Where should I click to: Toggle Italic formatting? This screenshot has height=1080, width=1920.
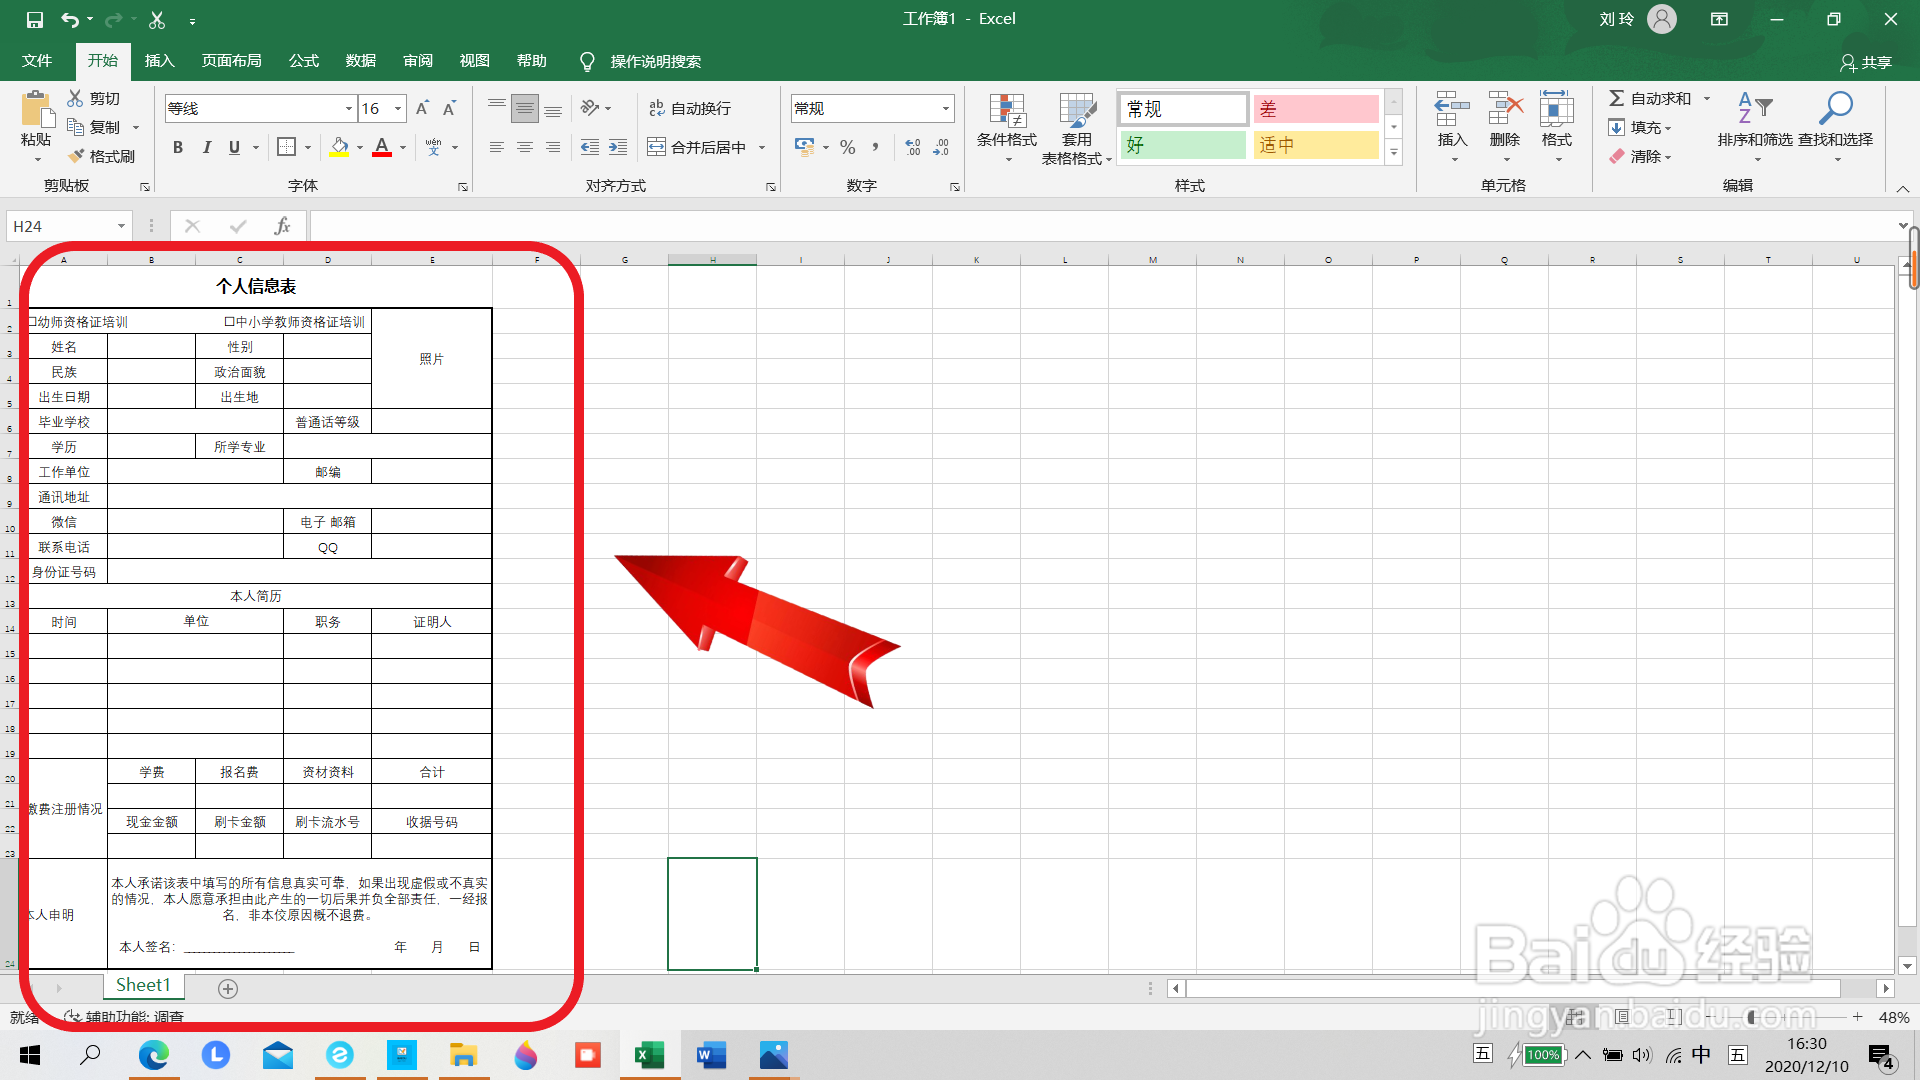tap(206, 147)
